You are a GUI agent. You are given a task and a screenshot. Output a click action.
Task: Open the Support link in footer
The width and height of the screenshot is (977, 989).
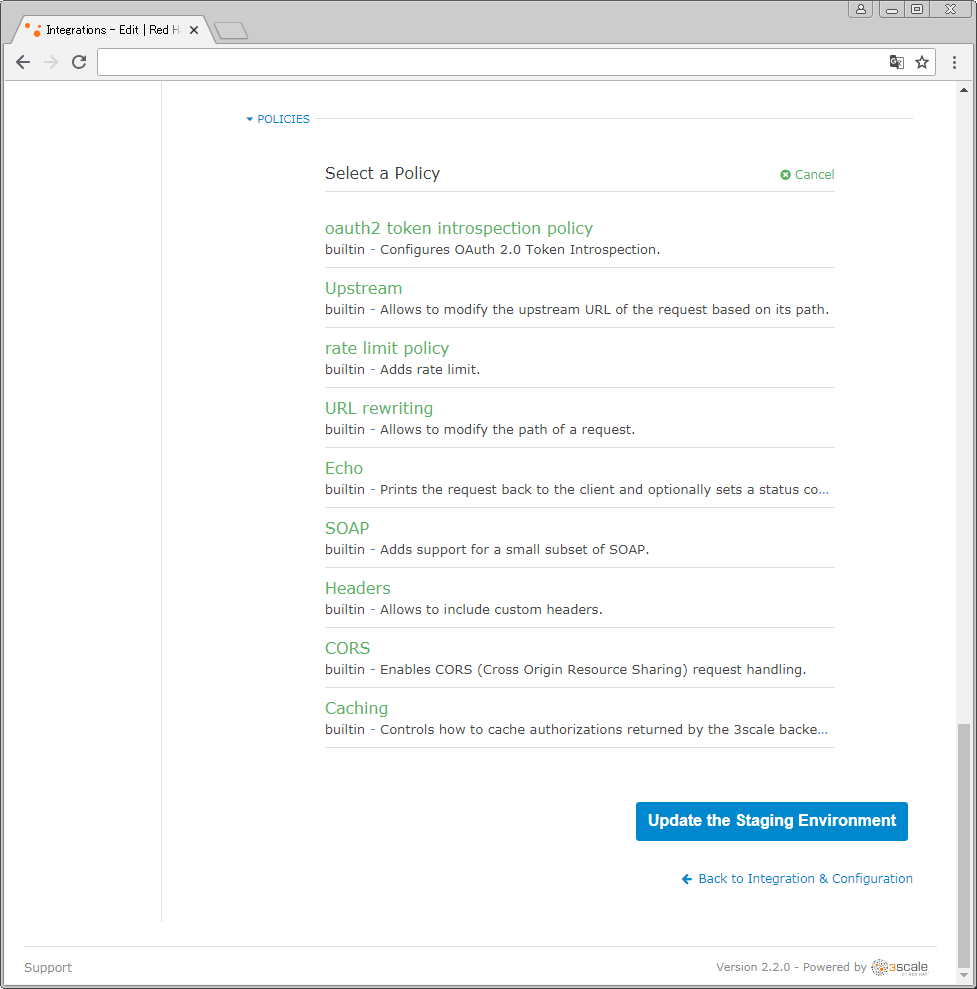[48, 967]
